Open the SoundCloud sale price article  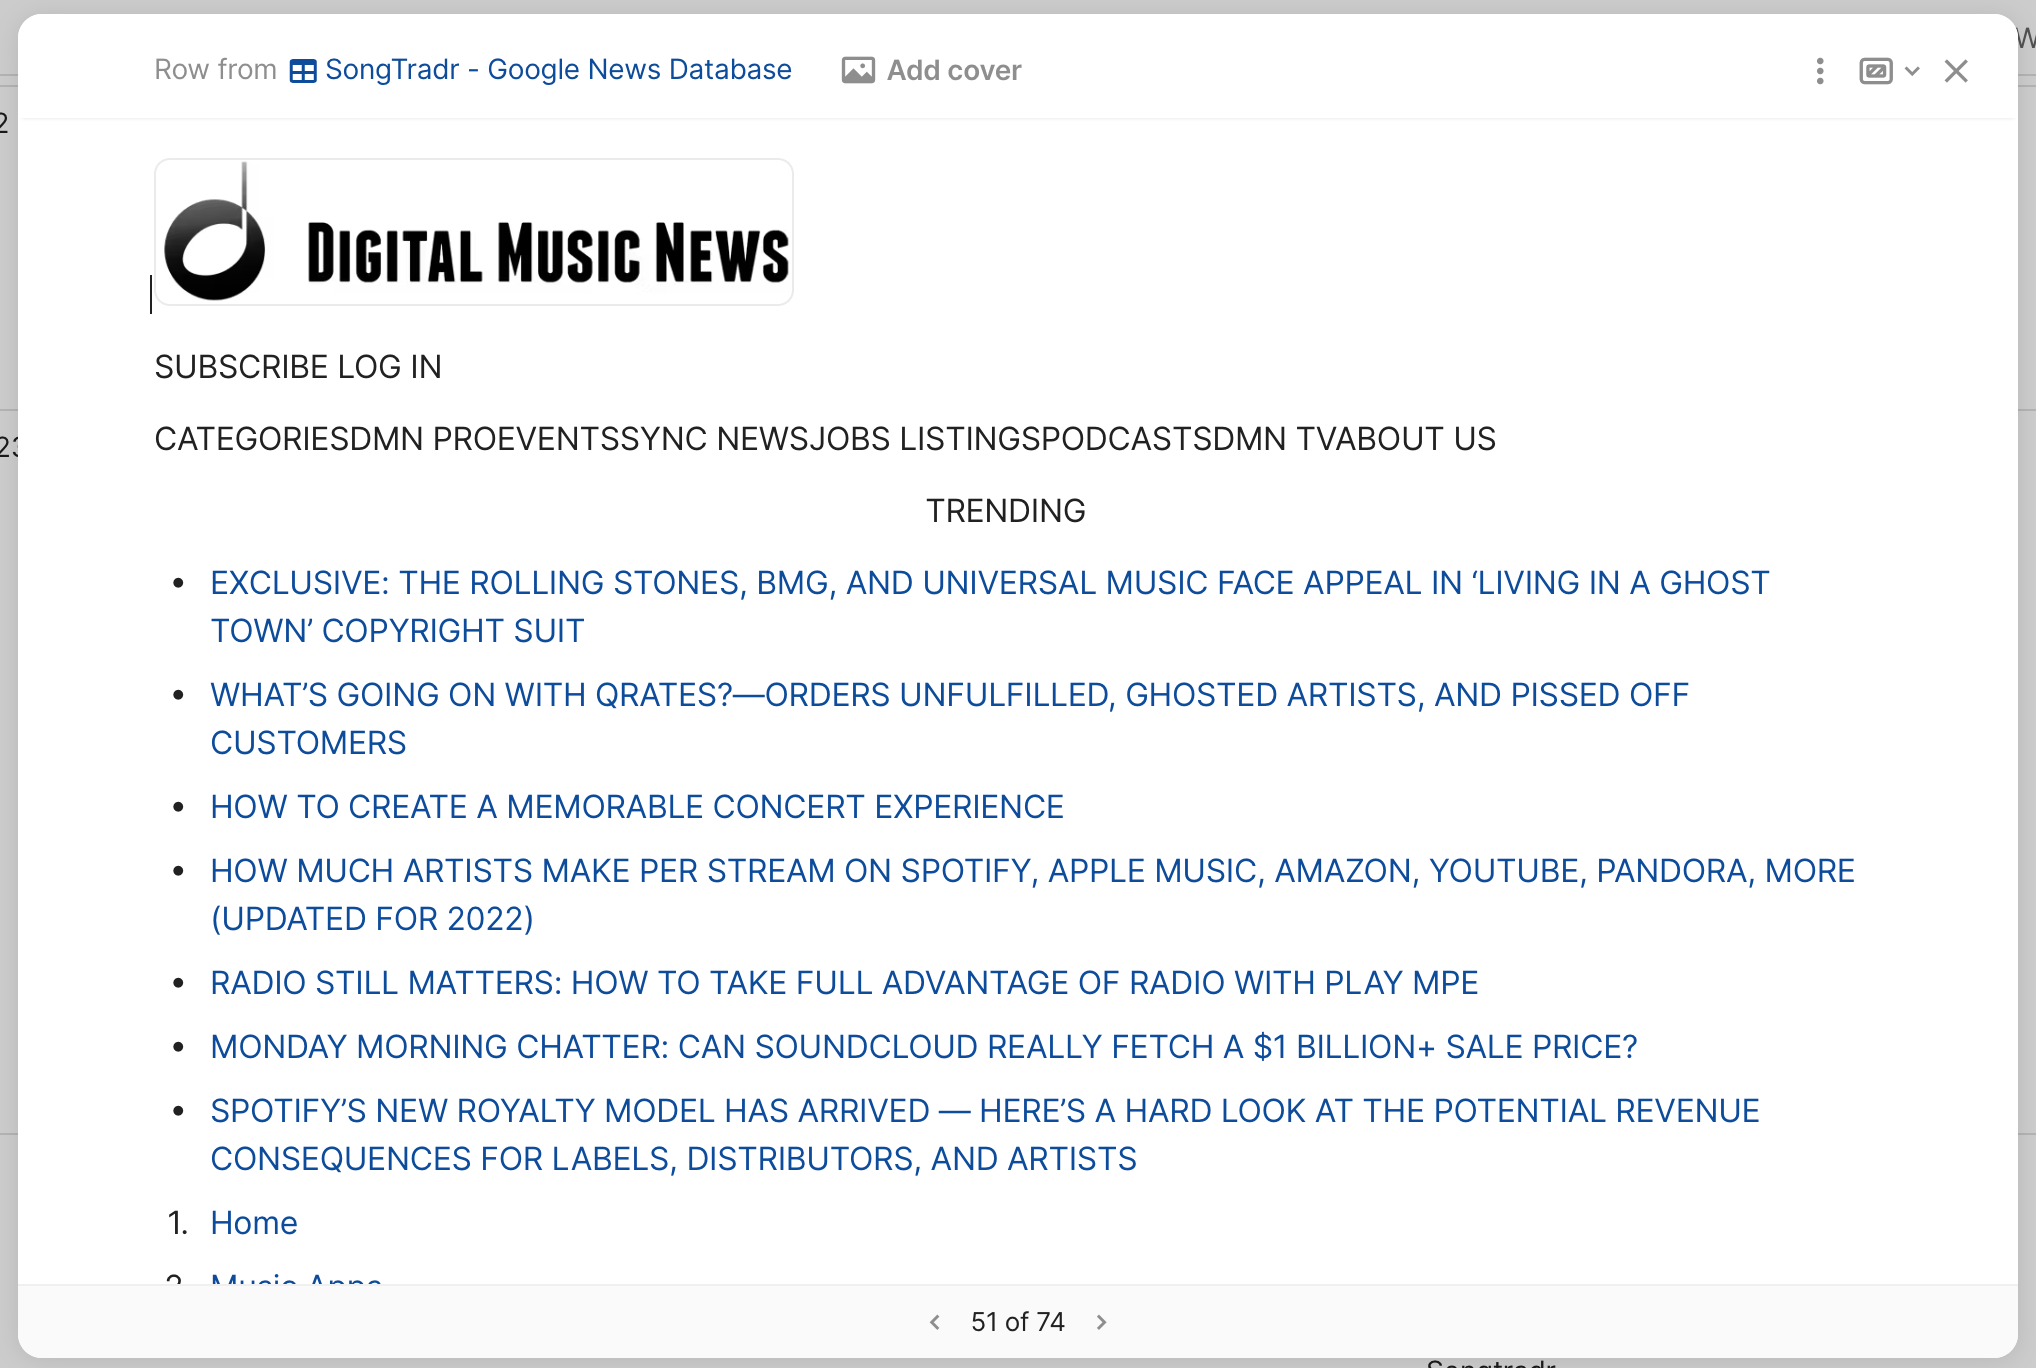coord(923,1046)
